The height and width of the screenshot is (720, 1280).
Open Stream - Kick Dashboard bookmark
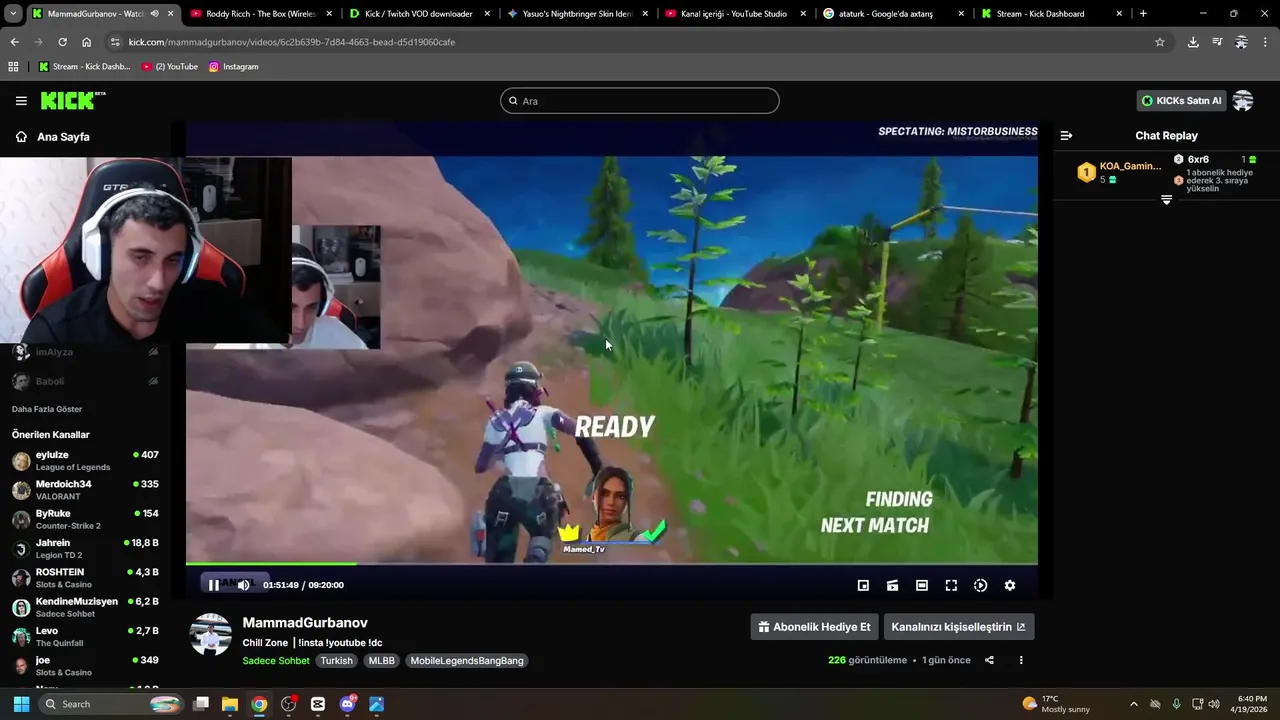(84, 67)
